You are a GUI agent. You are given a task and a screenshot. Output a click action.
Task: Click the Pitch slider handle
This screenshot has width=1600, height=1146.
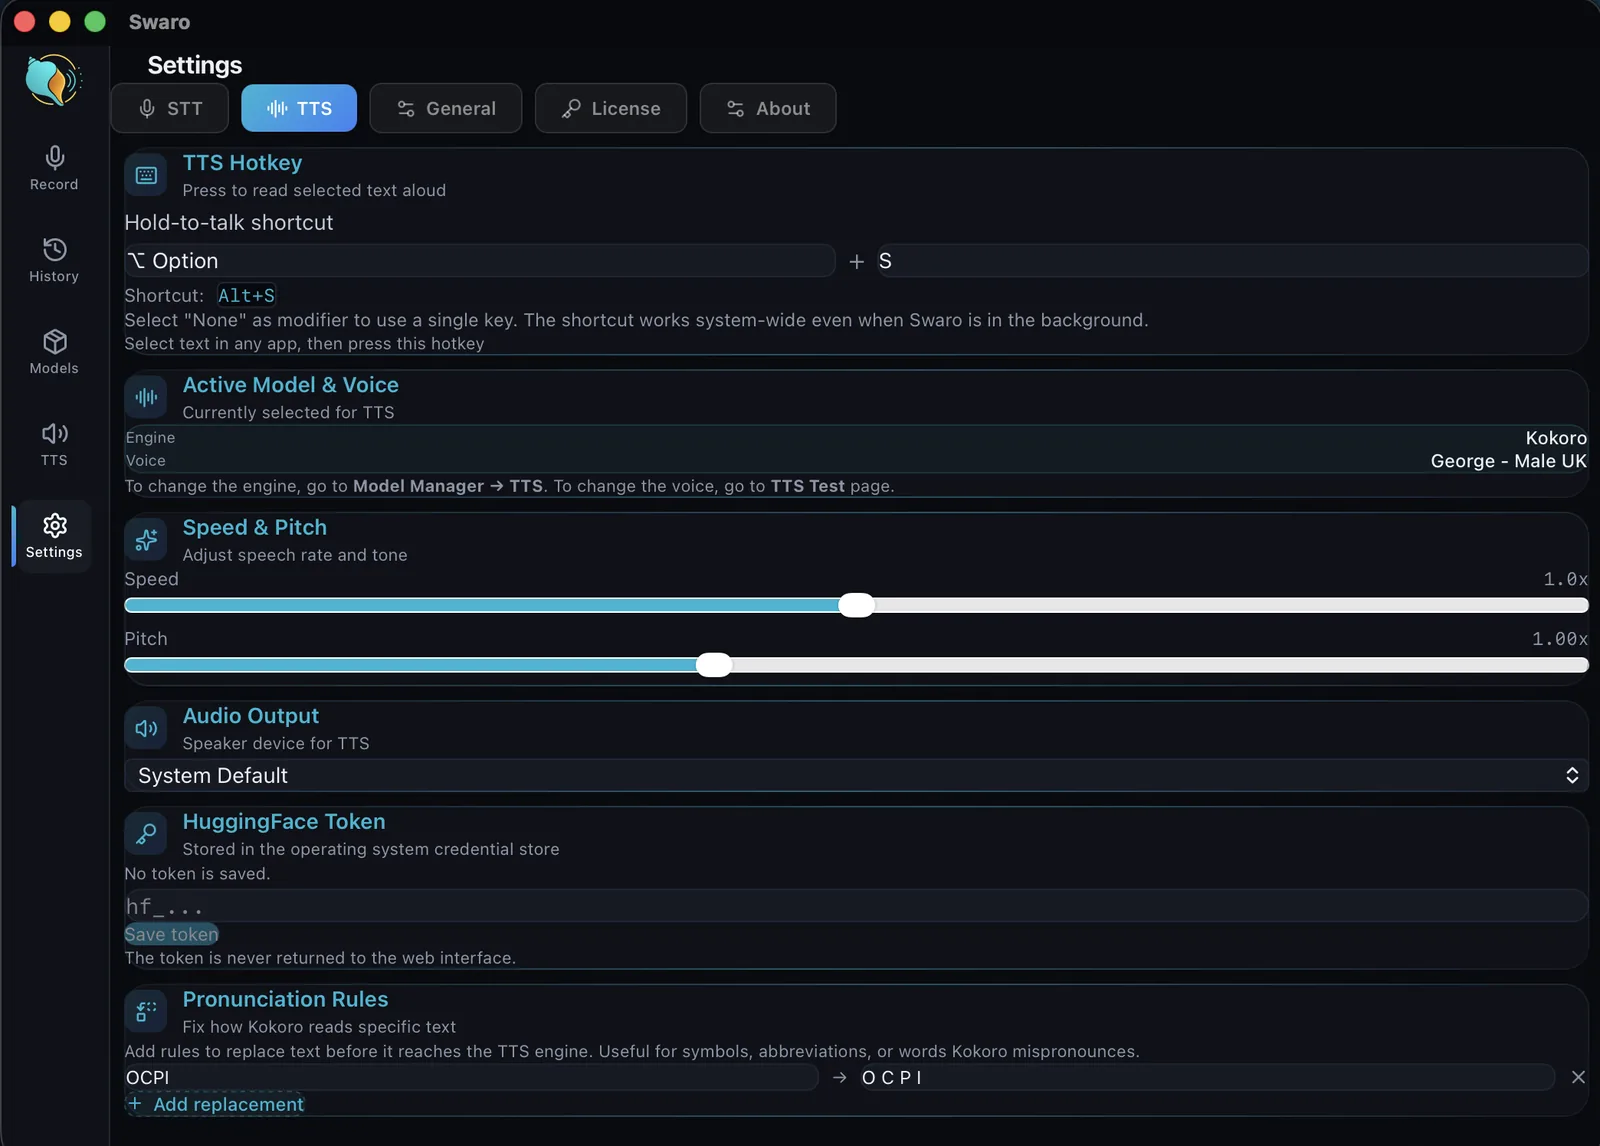point(714,665)
